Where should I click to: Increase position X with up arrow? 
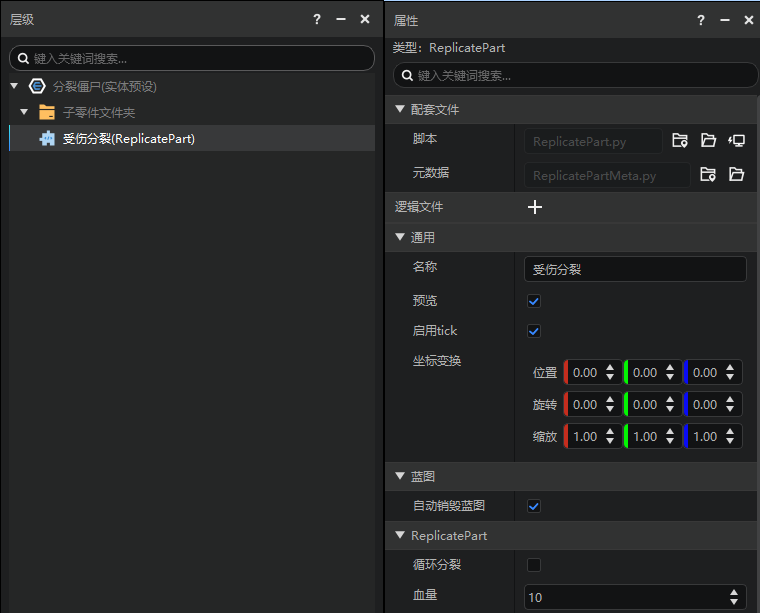click(610, 367)
